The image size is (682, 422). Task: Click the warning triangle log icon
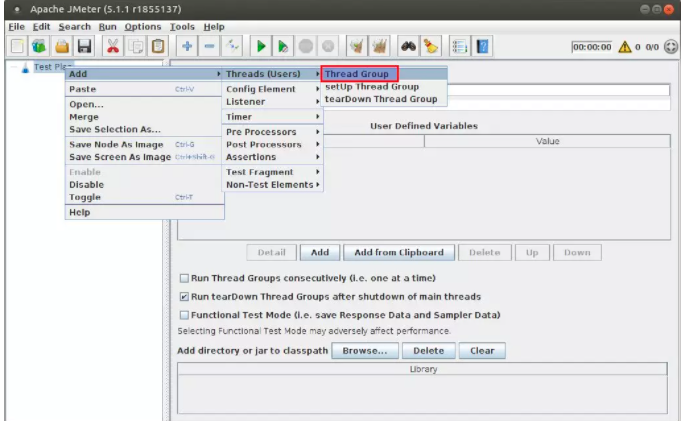click(625, 47)
